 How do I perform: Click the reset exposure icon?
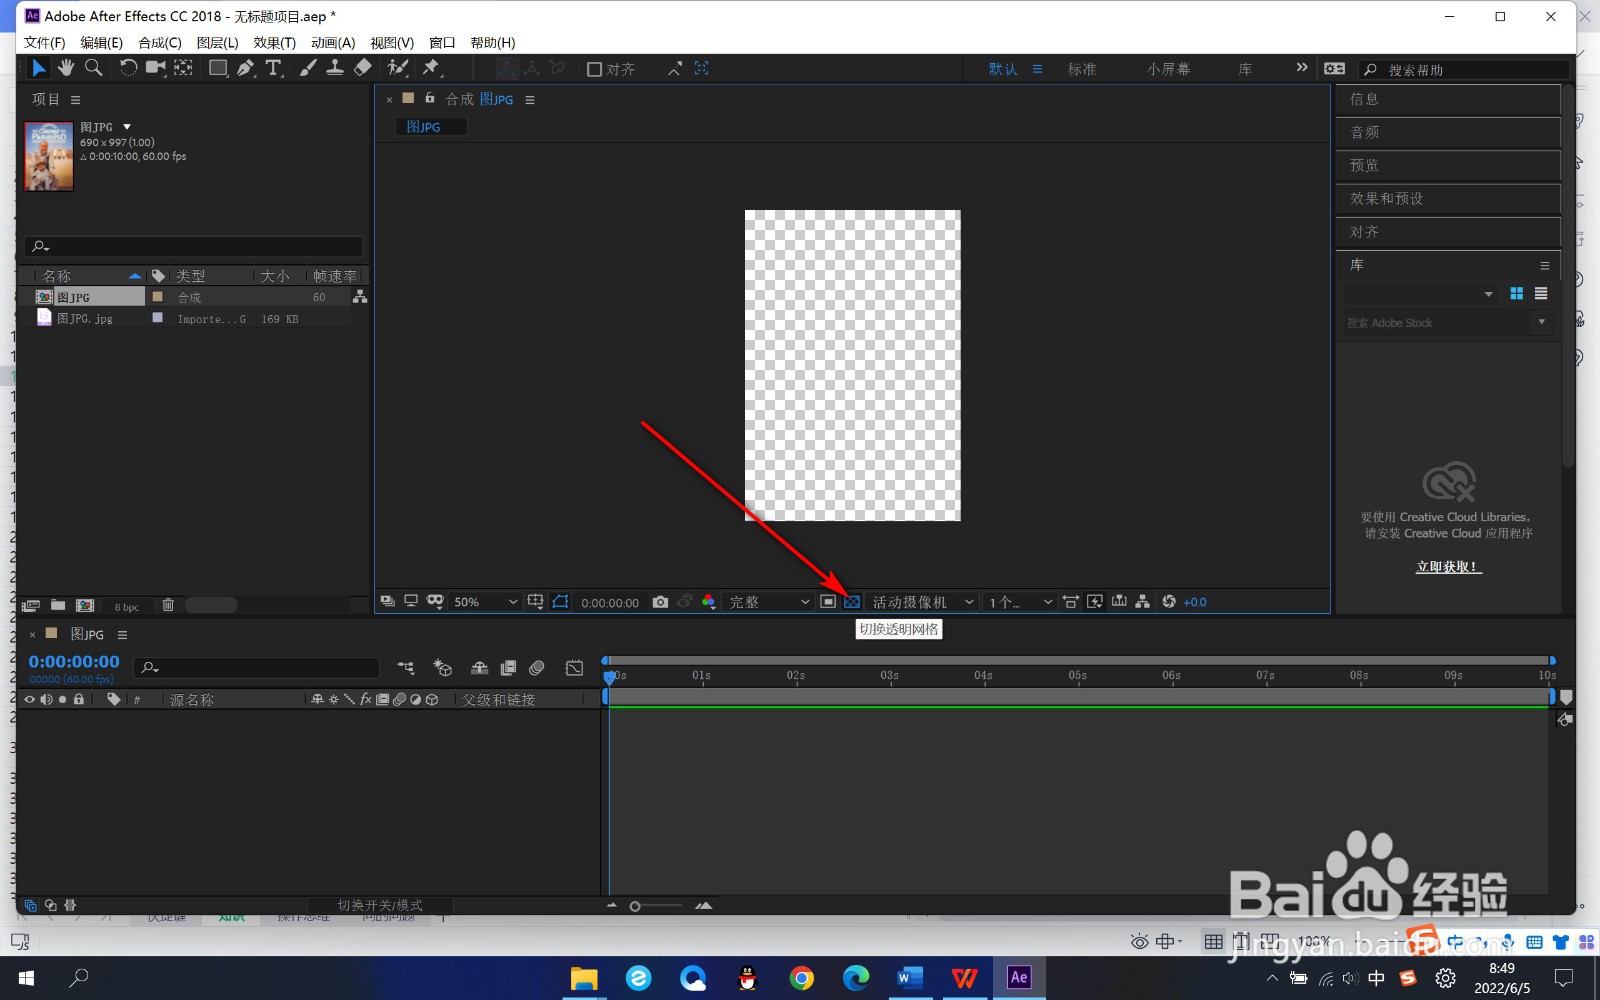pyautogui.click(x=1168, y=602)
